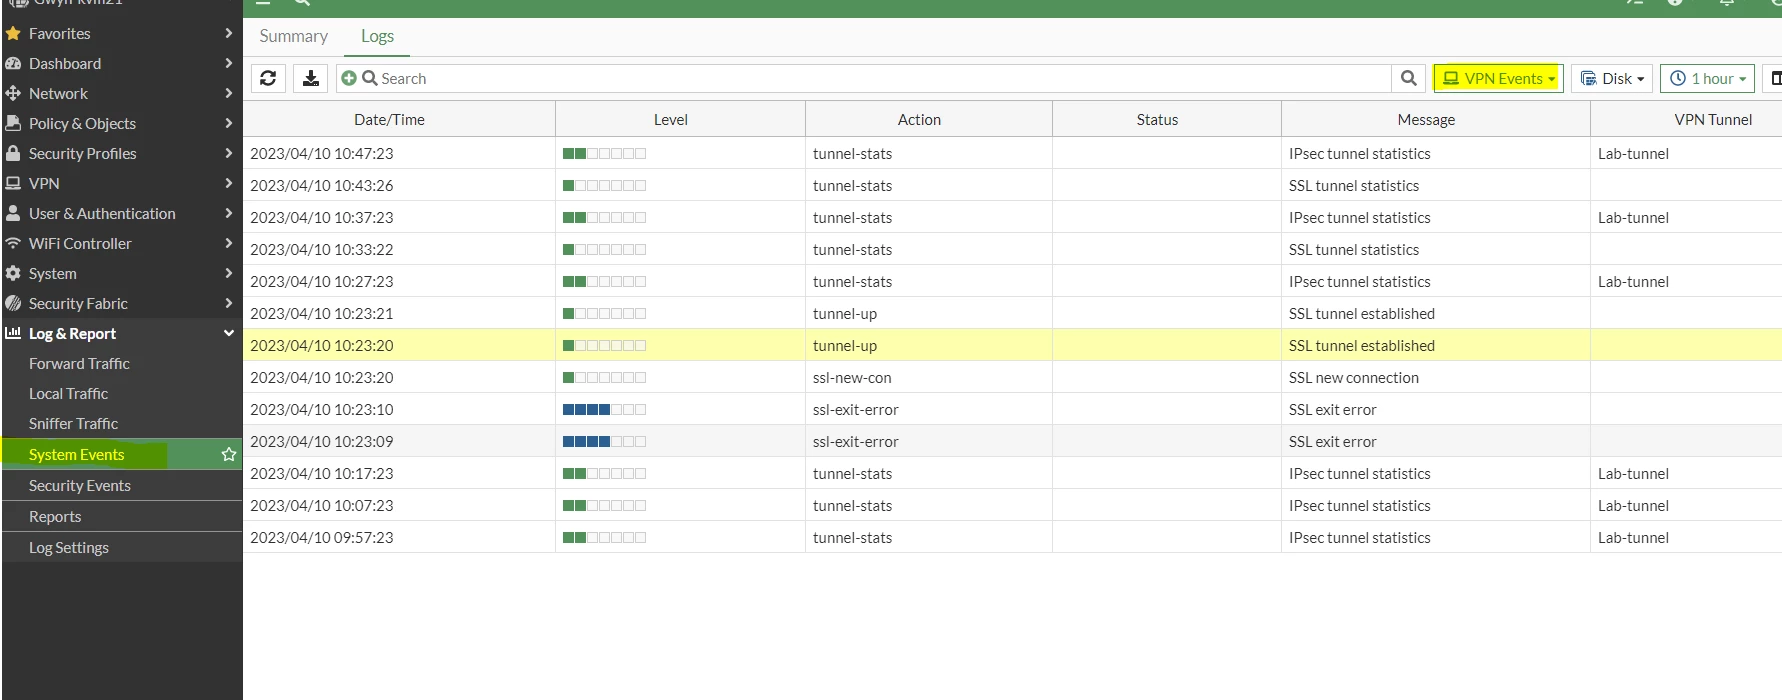Click the Security Fabric icon in sidebar
The width and height of the screenshot is (1782, 700).
pyautogui.click(x=13, y=304)
